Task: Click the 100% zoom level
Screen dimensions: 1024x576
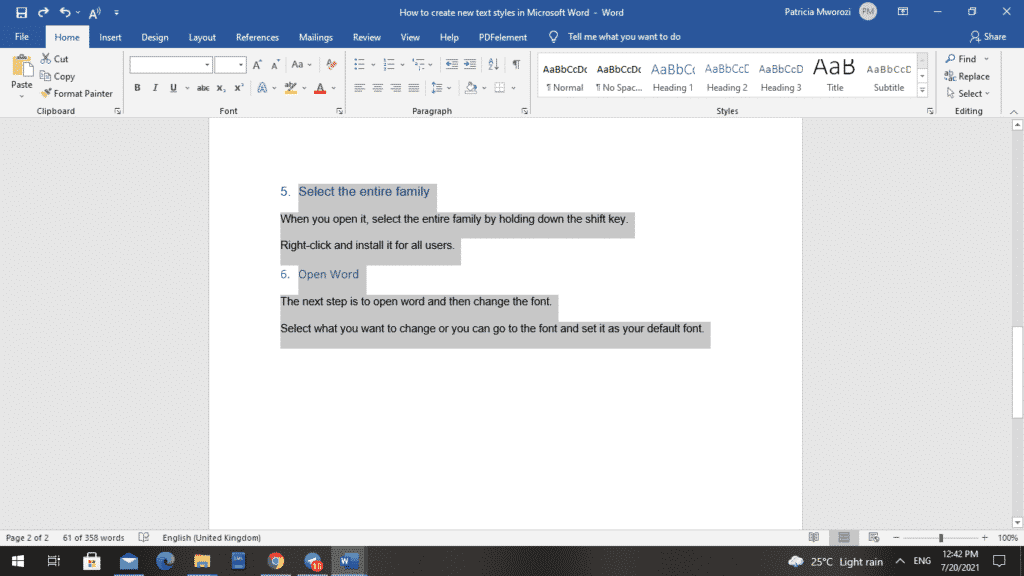Action: pos(1008,537)
